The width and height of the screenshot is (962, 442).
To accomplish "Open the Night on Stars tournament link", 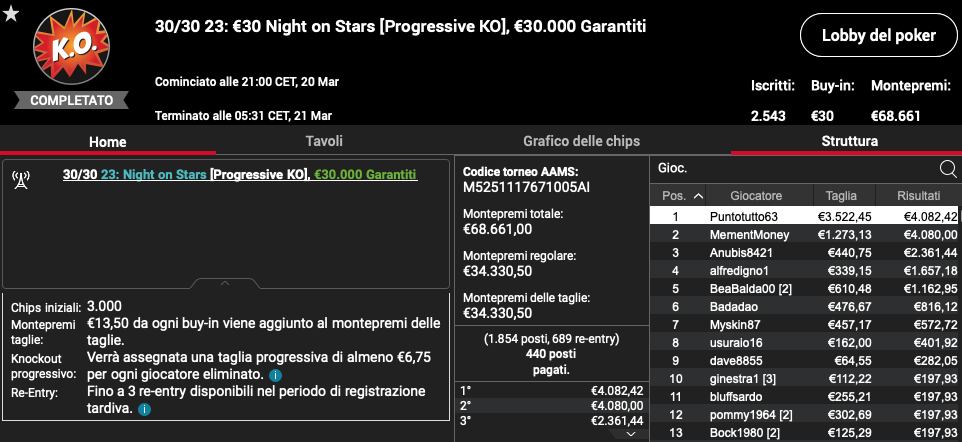I will [x=153, y=175].
